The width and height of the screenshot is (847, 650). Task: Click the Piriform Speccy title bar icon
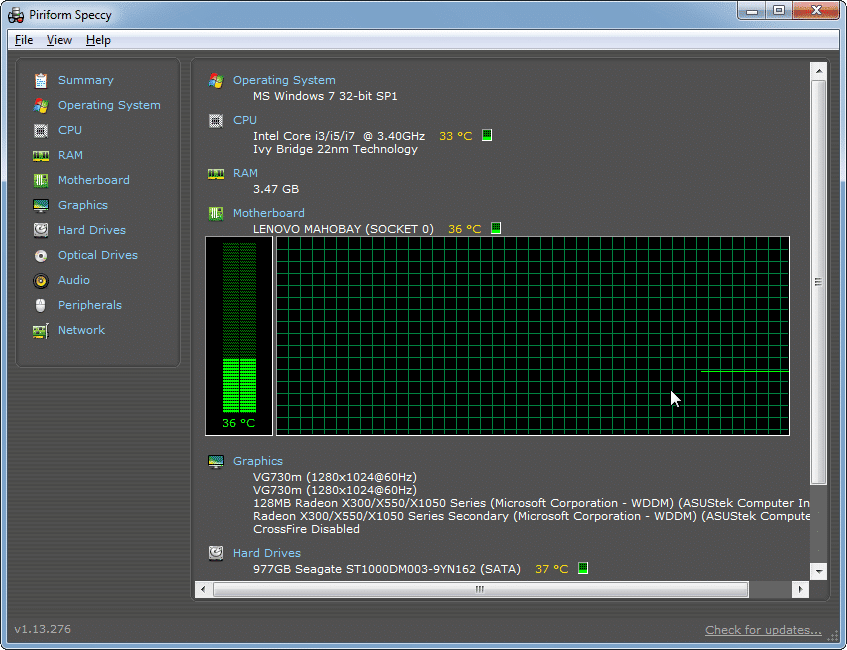pos(16,15)
